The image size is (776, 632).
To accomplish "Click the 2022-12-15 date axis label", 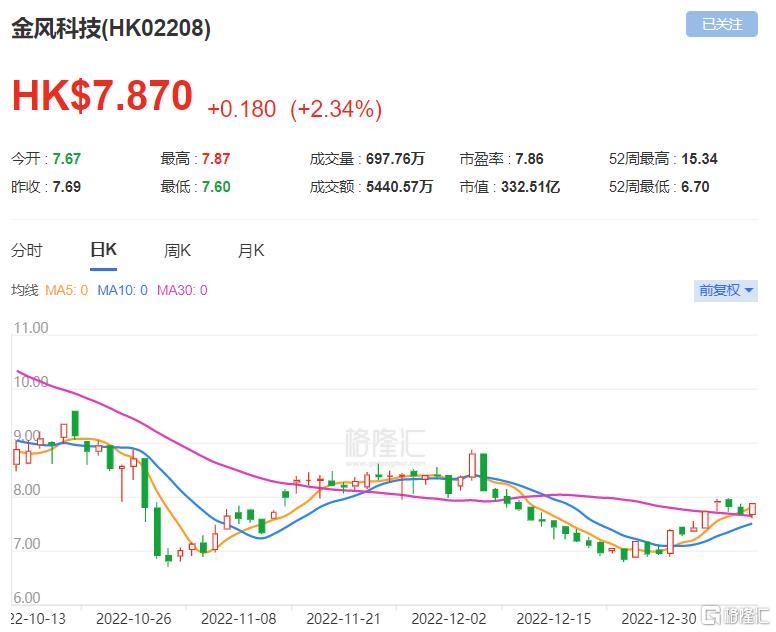I will click(554, 619).
